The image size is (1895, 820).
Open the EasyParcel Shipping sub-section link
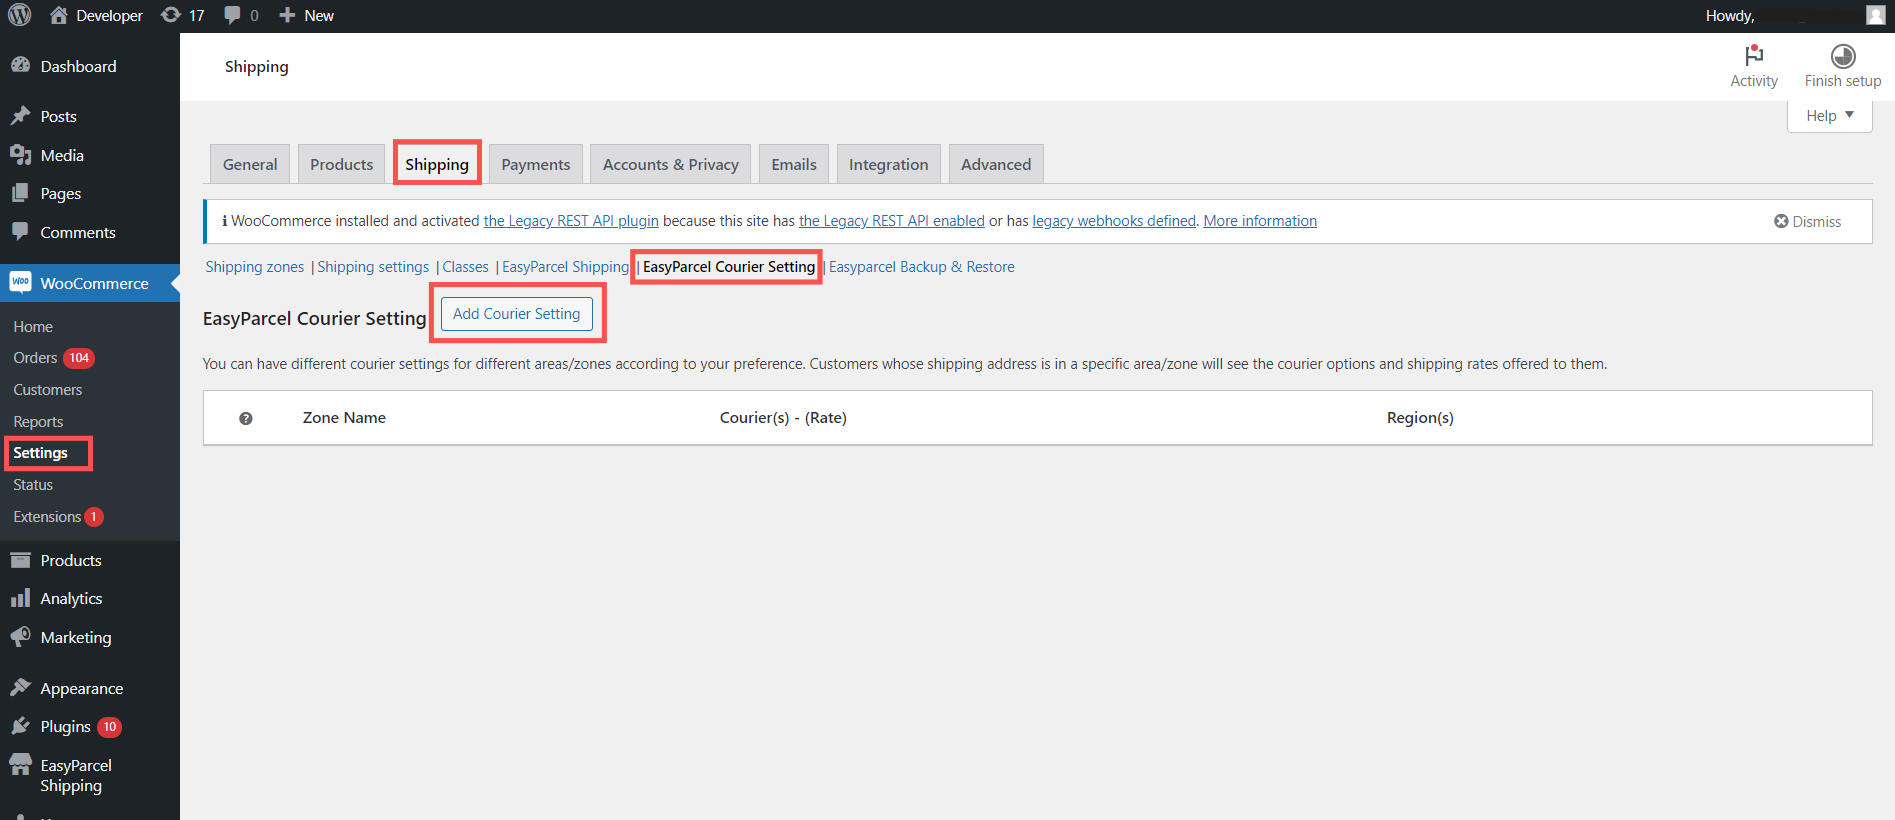pyautogui.click(x=565, y=267)
